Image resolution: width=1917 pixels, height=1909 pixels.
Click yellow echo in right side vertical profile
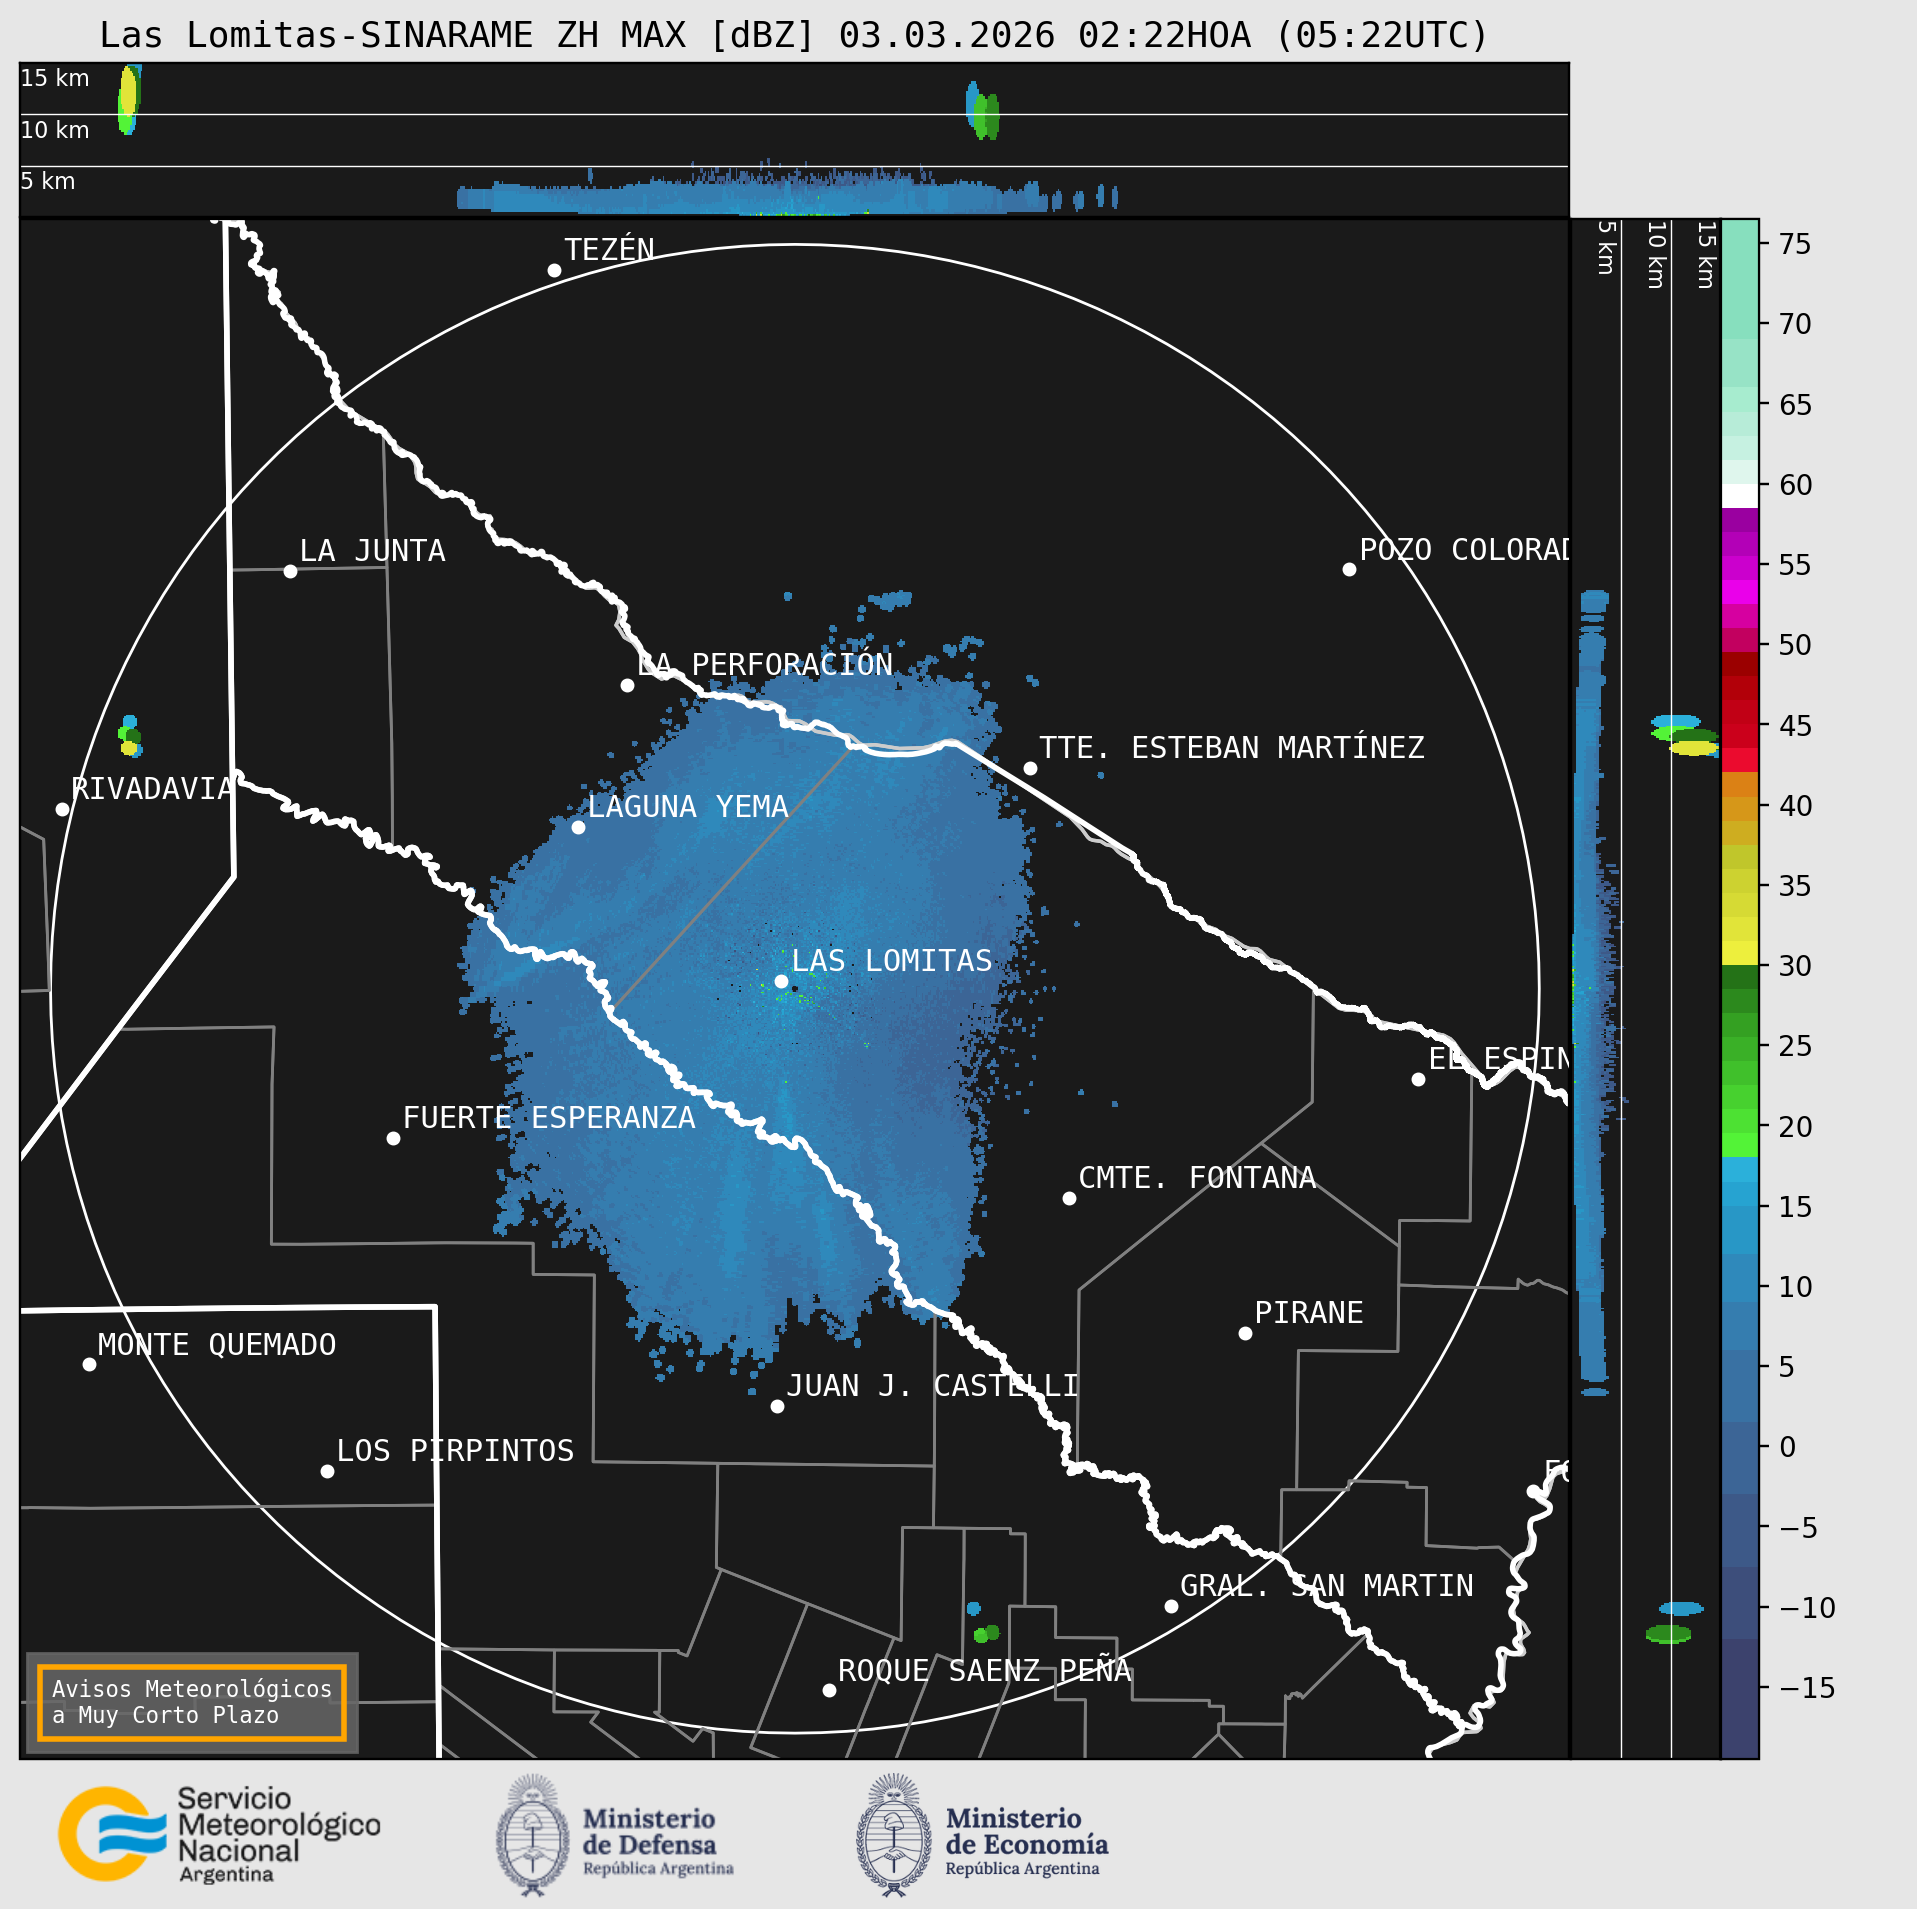coord(1694,748)
